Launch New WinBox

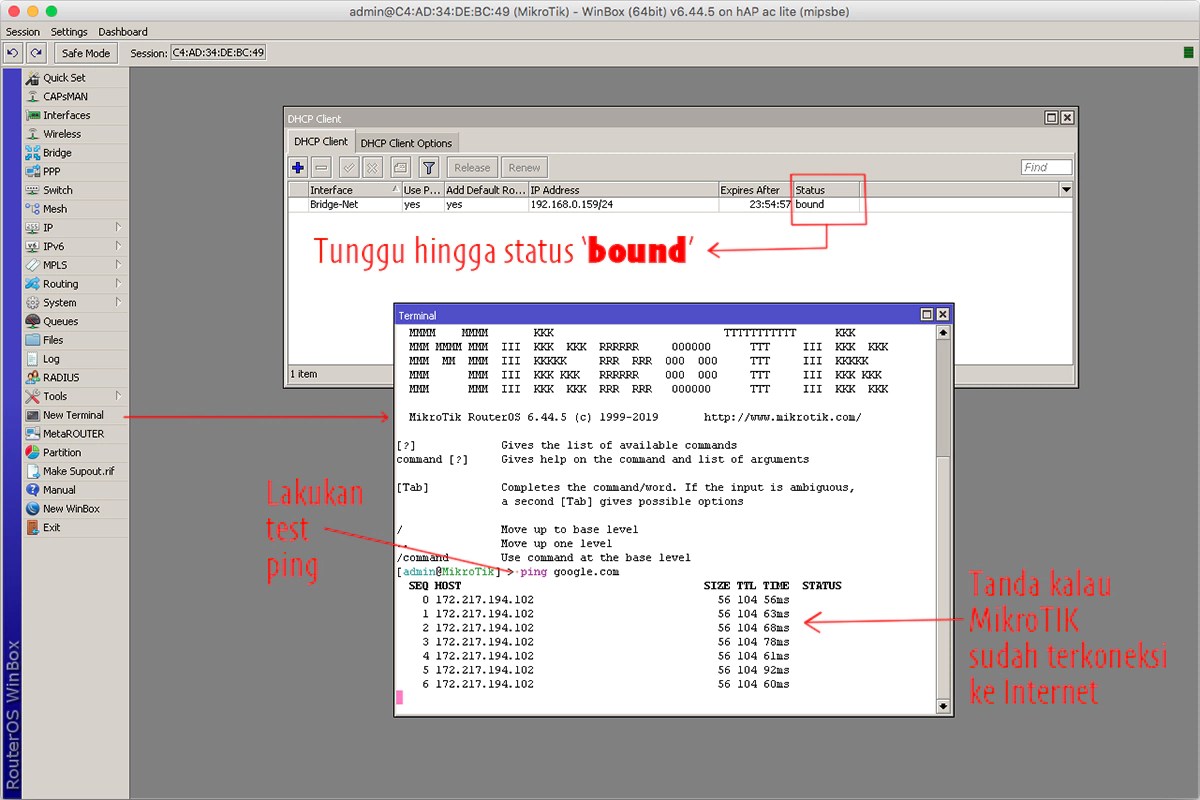pos(76,509)
